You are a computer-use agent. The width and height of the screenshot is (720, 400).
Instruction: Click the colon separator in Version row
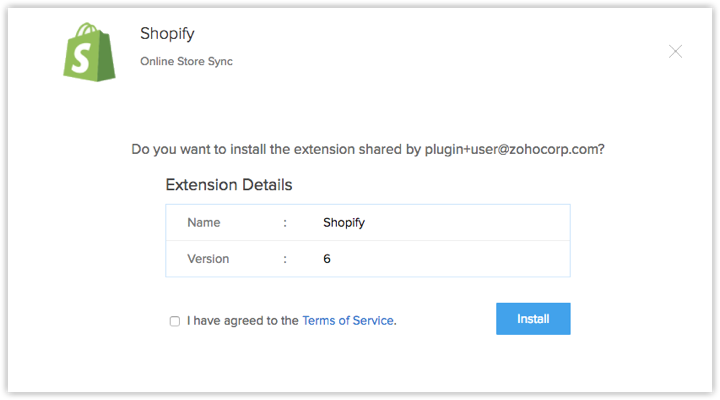click(x=285, y=259)
